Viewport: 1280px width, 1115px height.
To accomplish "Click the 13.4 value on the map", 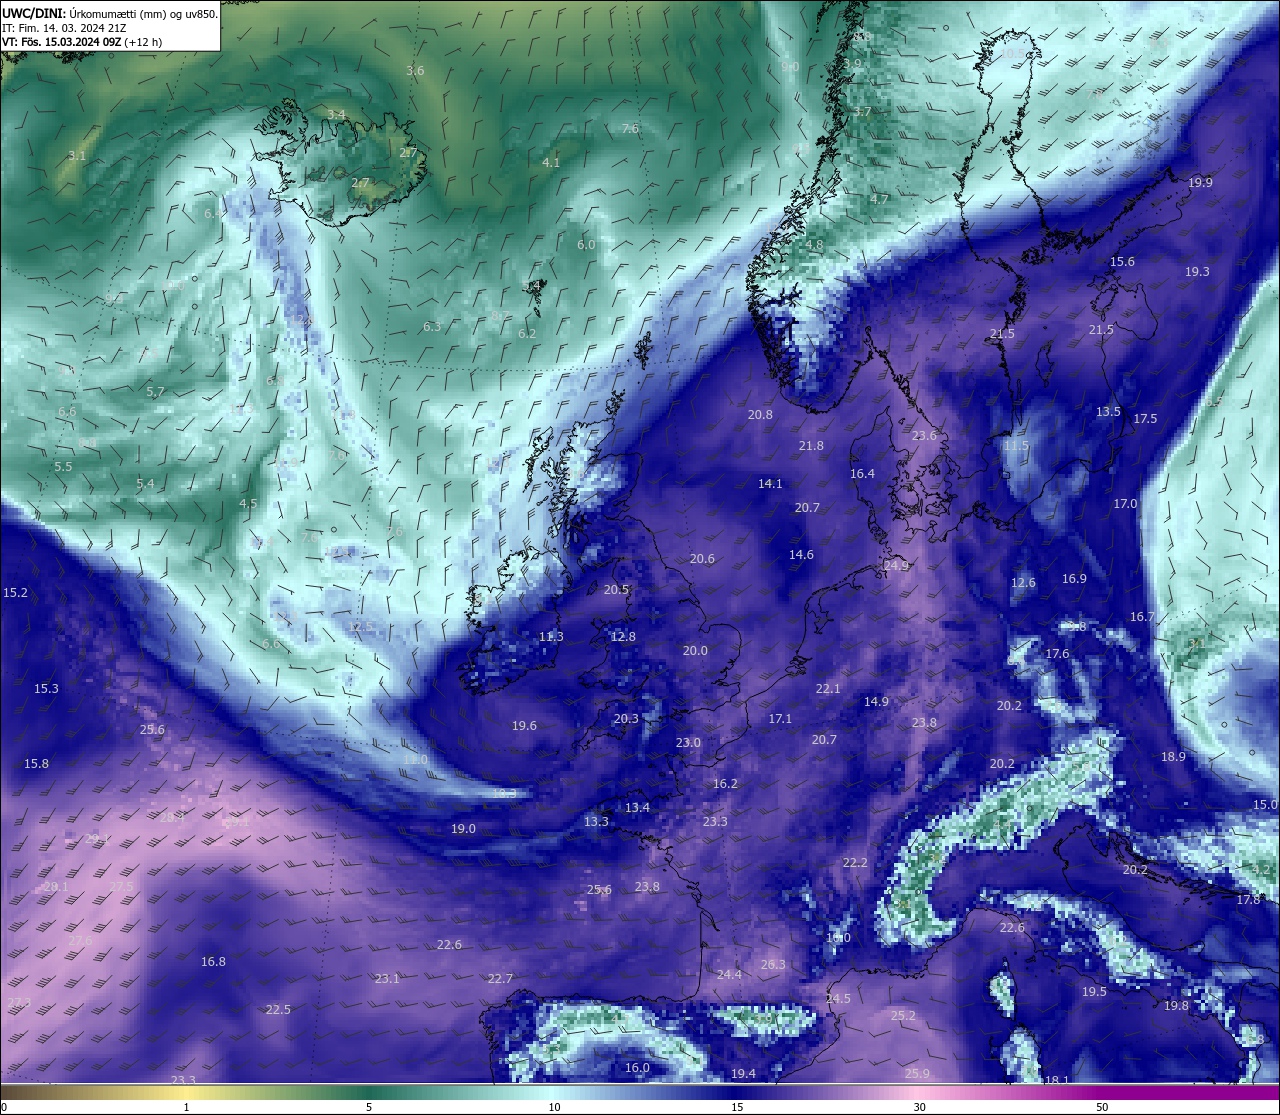I will [637, 808].
